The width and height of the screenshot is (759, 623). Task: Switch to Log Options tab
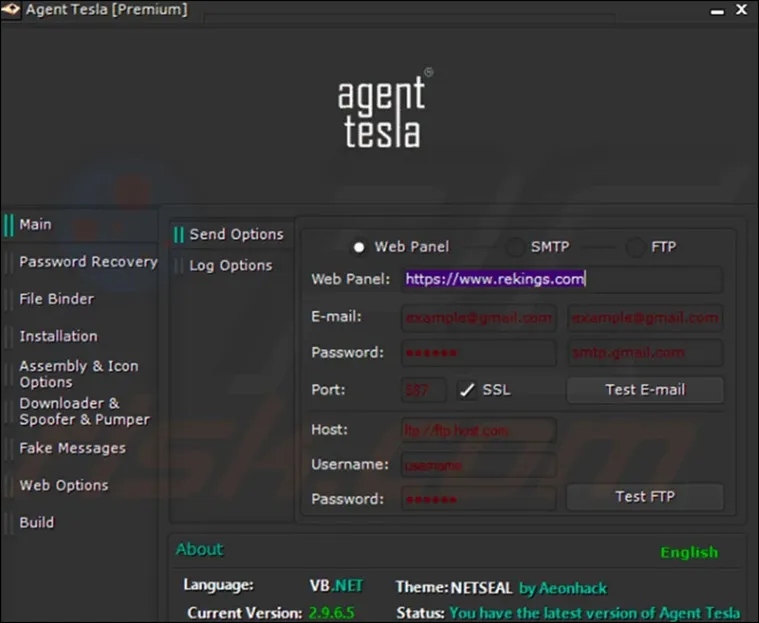pyautogui.click(x=230, y=265)
